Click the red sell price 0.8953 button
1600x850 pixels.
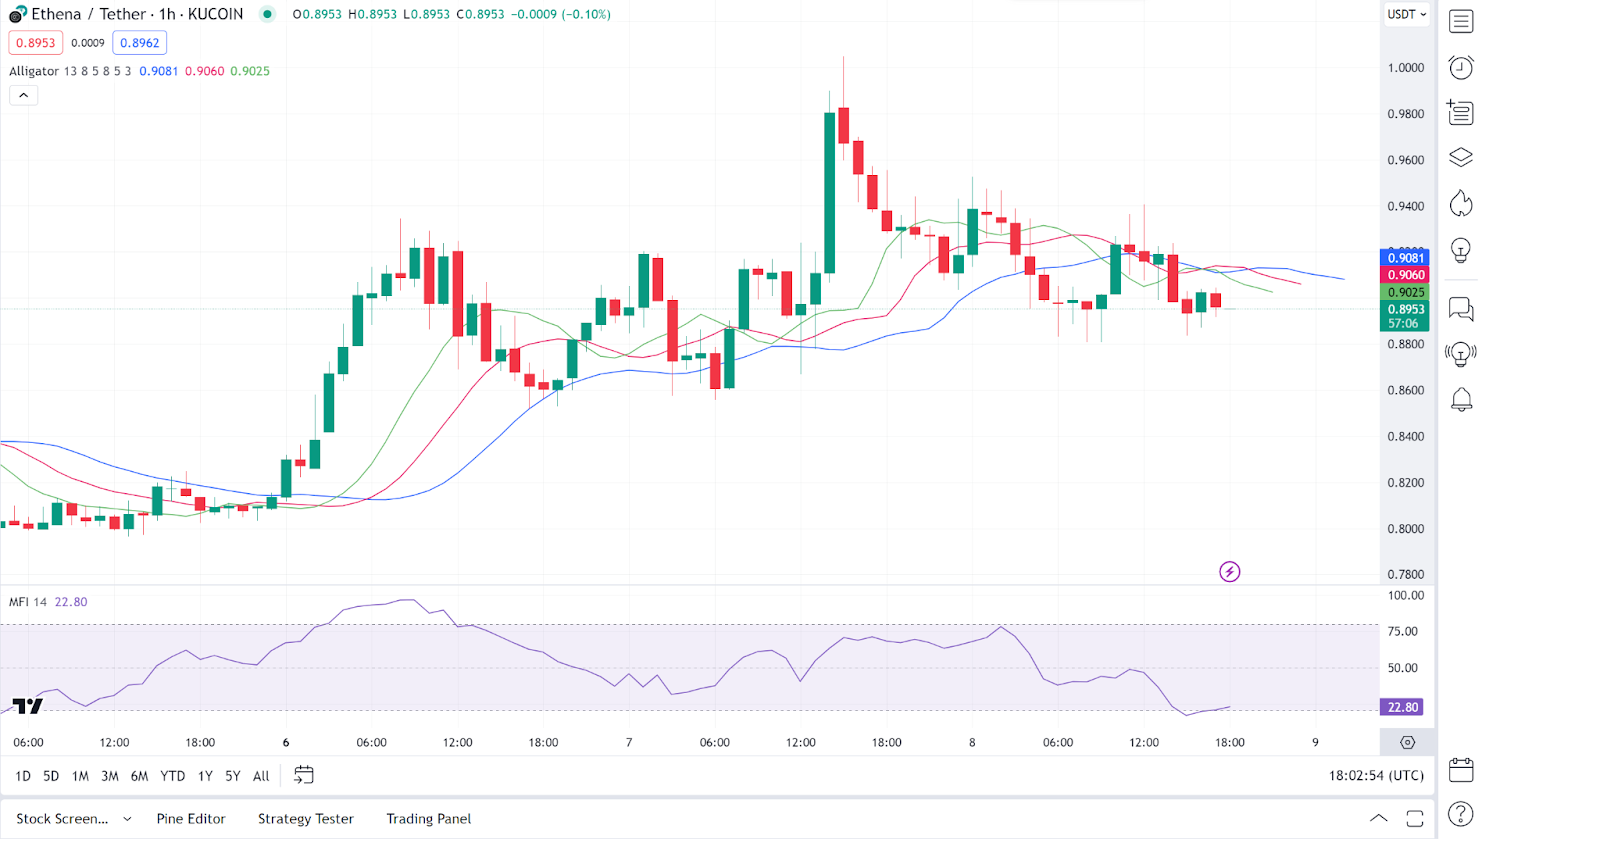point(36,43)
